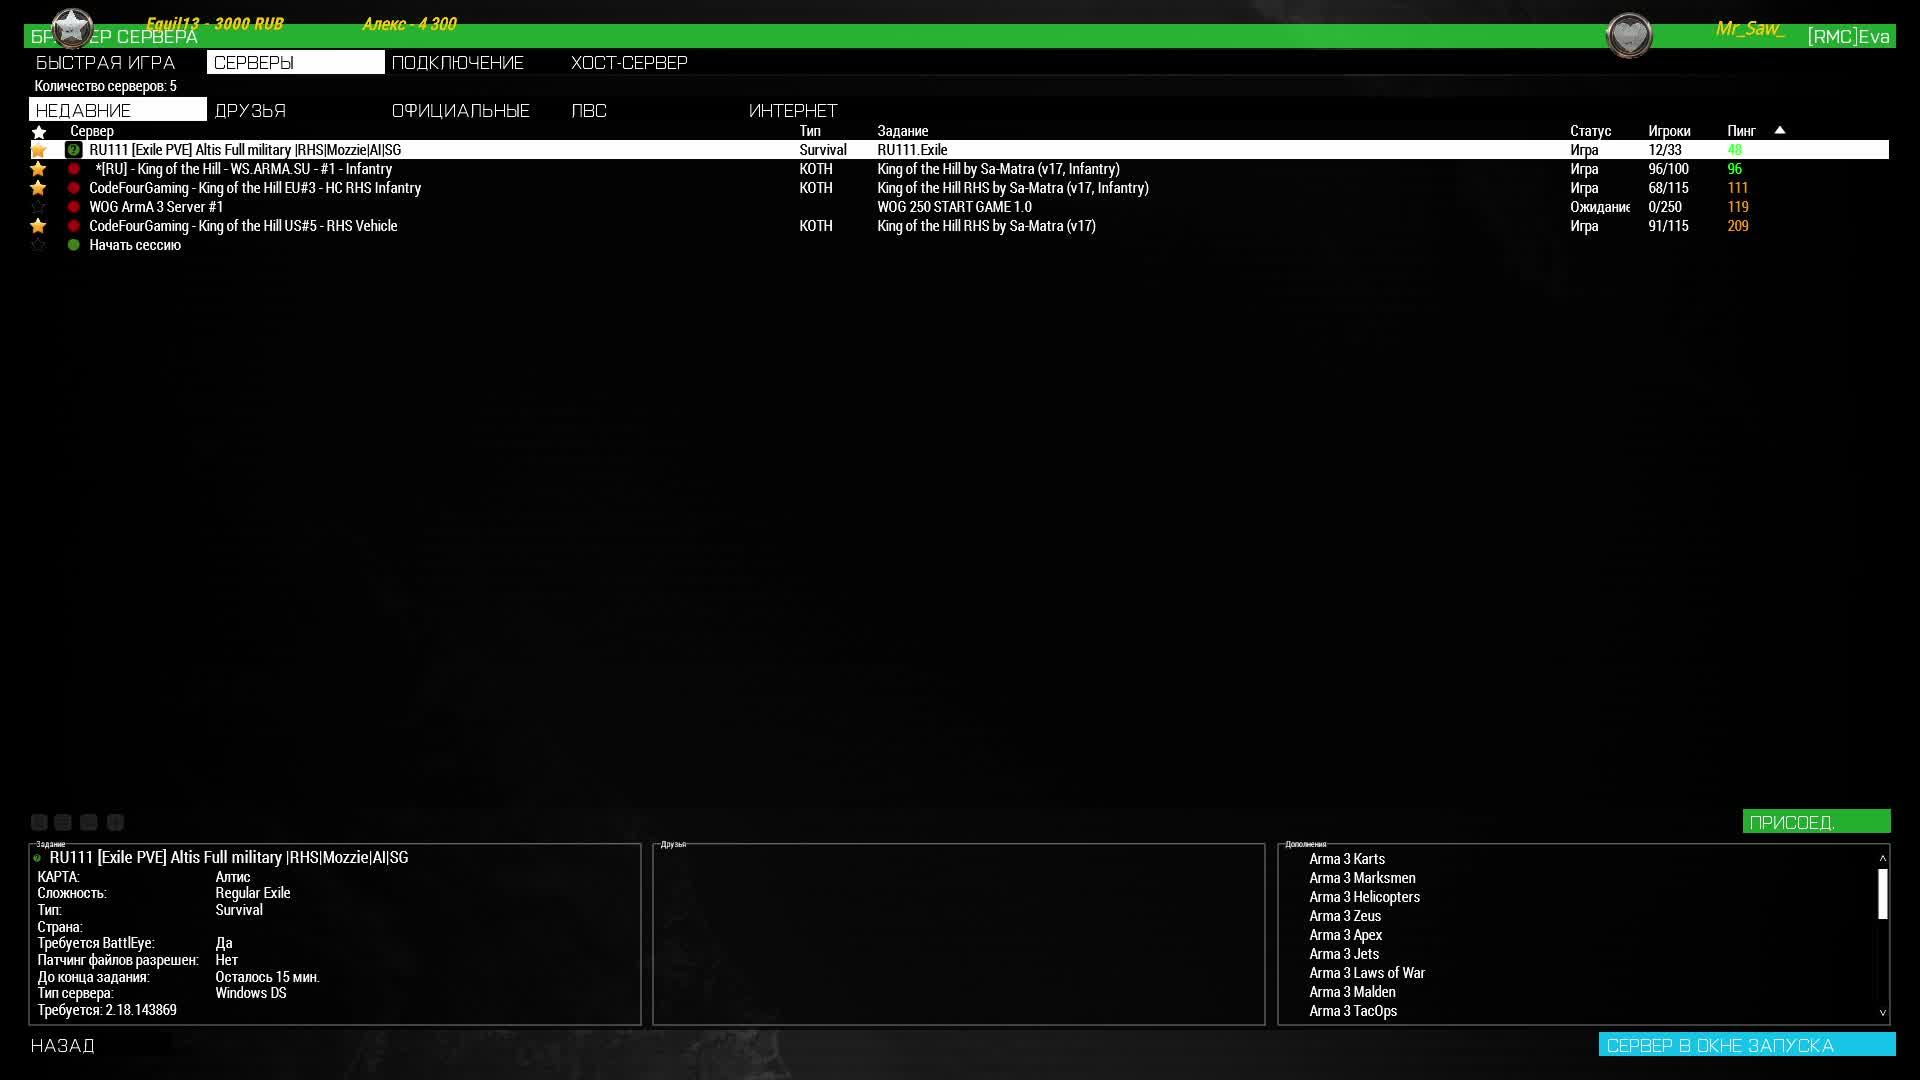Select CodeFourGaming King of the Hill EU#3 row

tap(255, 188)
